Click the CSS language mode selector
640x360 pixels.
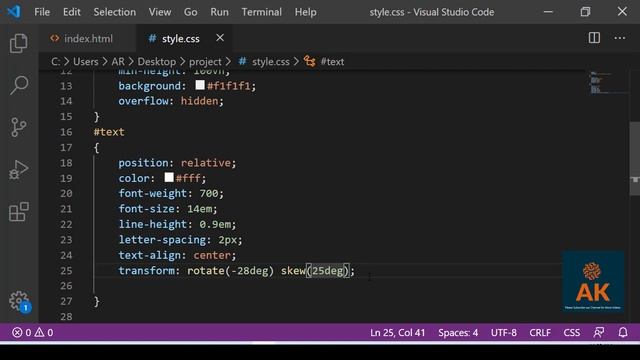click(x=571, y=333)
